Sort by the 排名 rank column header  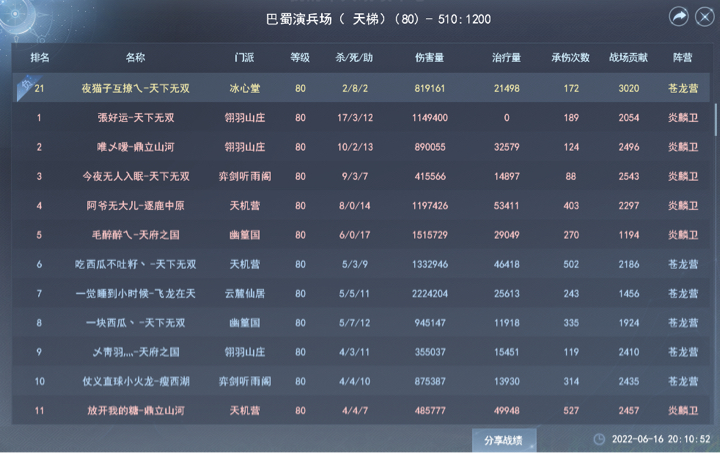(x=40, y=57)
